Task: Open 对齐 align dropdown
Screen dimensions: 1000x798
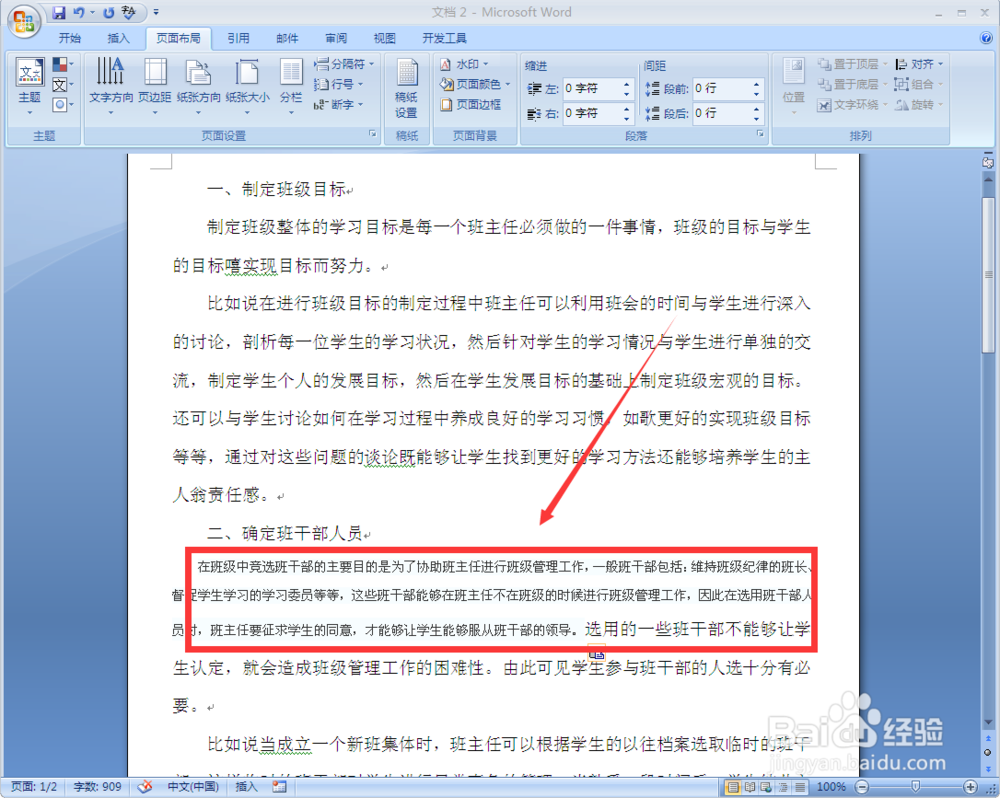Action: click(919, 64)
